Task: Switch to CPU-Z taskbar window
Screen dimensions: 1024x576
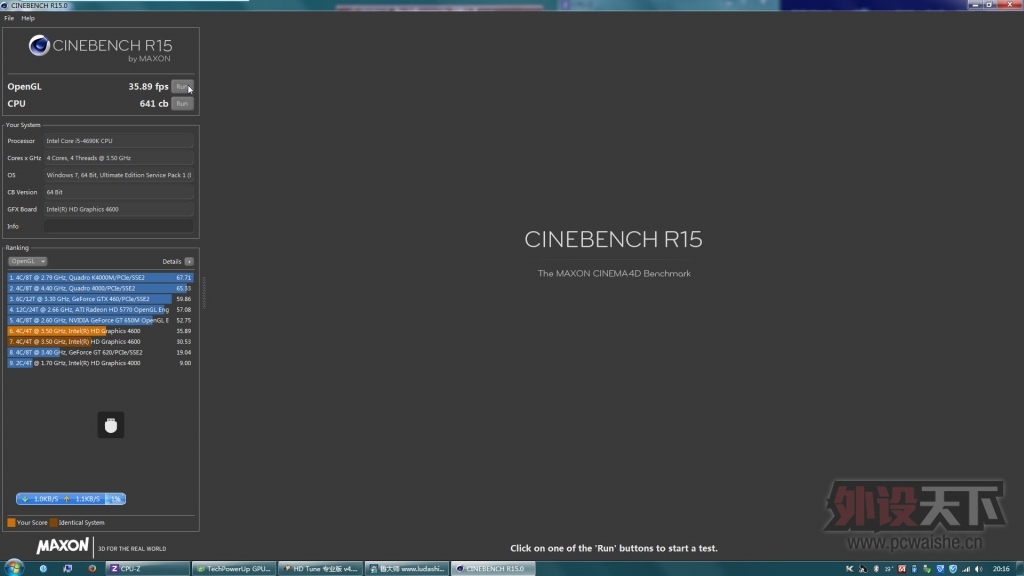Action: coord(147,569)
